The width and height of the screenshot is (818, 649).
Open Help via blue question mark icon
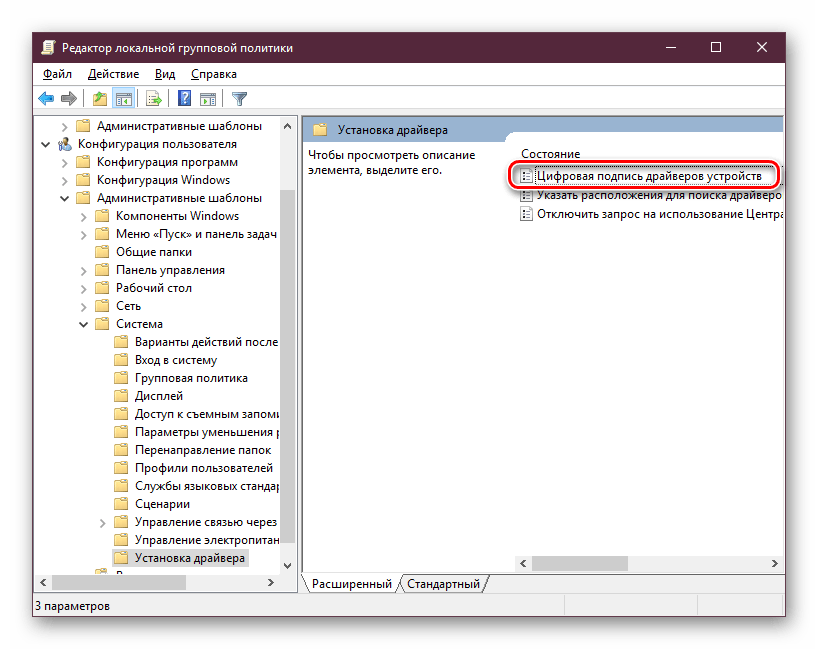click(x=185, y=98)
